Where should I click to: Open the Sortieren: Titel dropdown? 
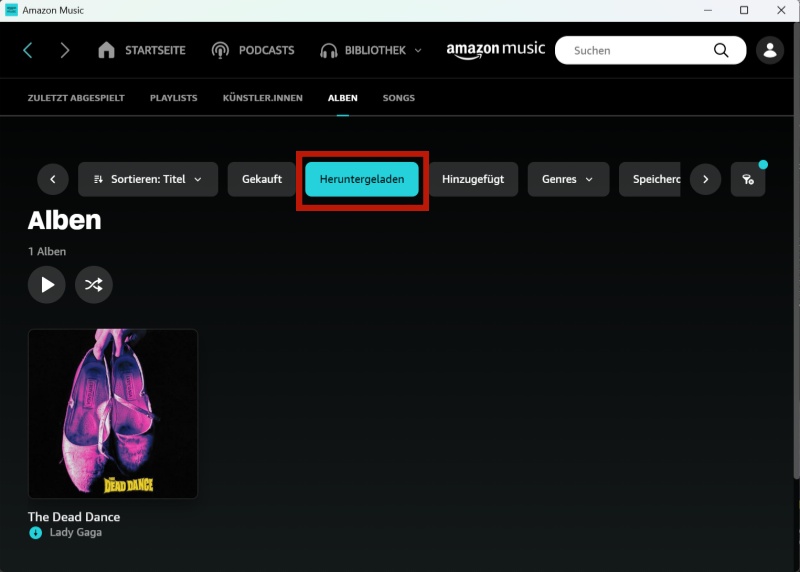148,179
